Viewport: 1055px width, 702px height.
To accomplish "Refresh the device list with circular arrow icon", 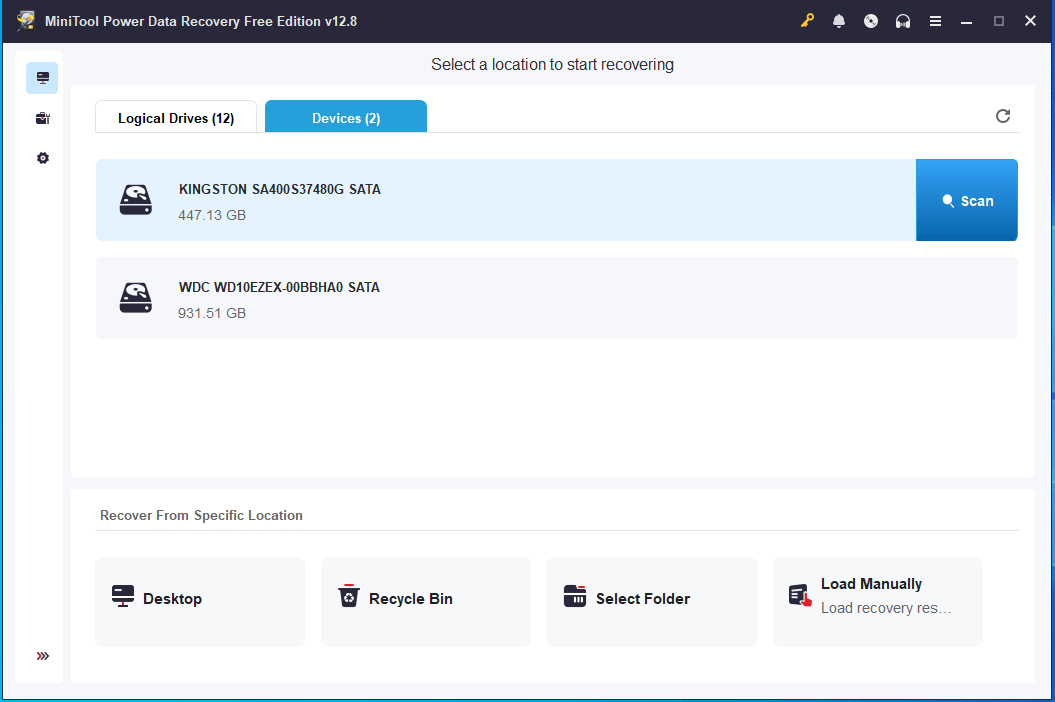I will click(x=1003, y=116).
